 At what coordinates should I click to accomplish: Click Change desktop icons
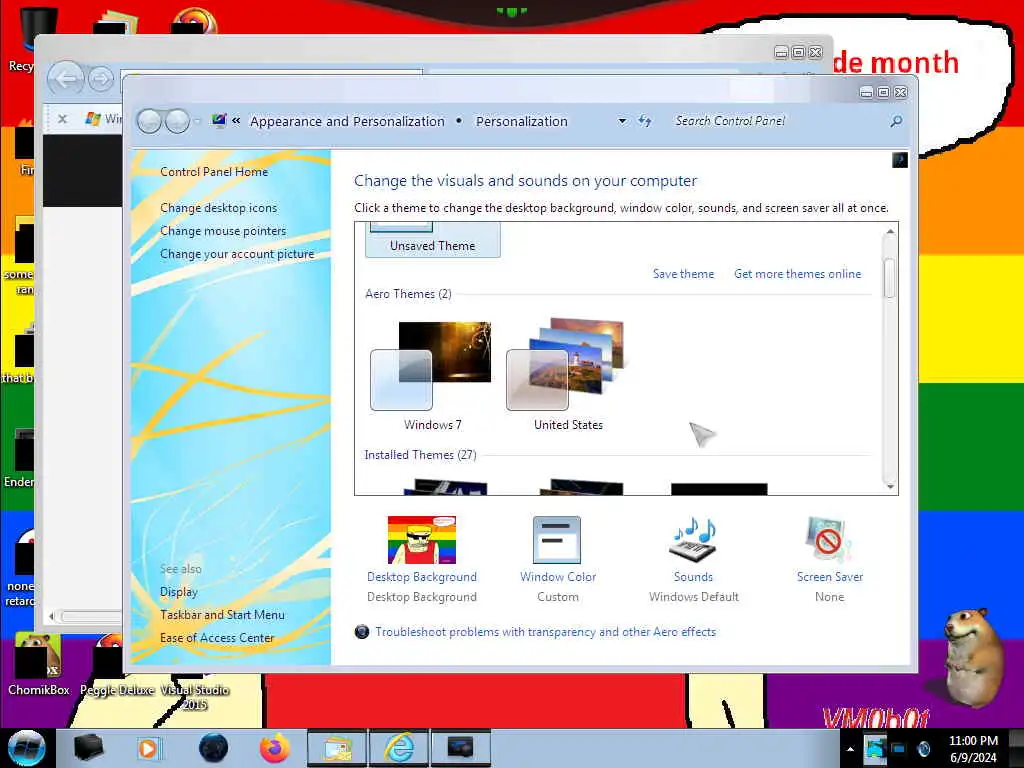(x=218, y=208)
